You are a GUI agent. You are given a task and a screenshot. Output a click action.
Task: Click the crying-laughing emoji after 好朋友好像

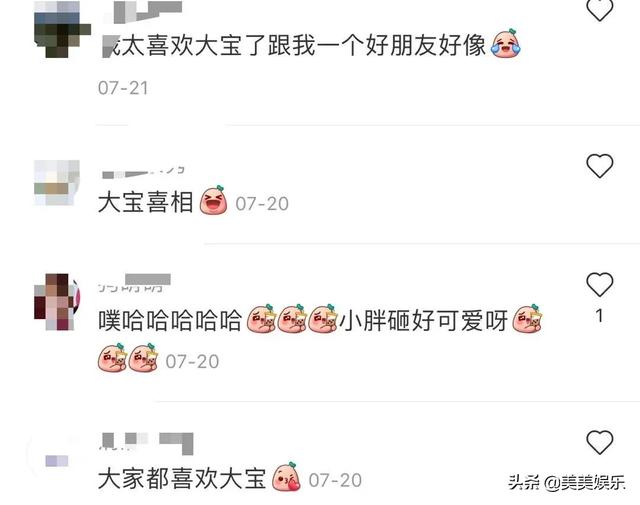click(505, 44)
